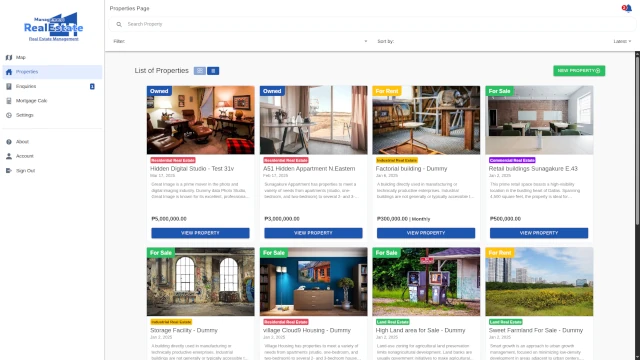
Task: Open Retail buildings Sunagakure property photo
Action: point(539,120)
